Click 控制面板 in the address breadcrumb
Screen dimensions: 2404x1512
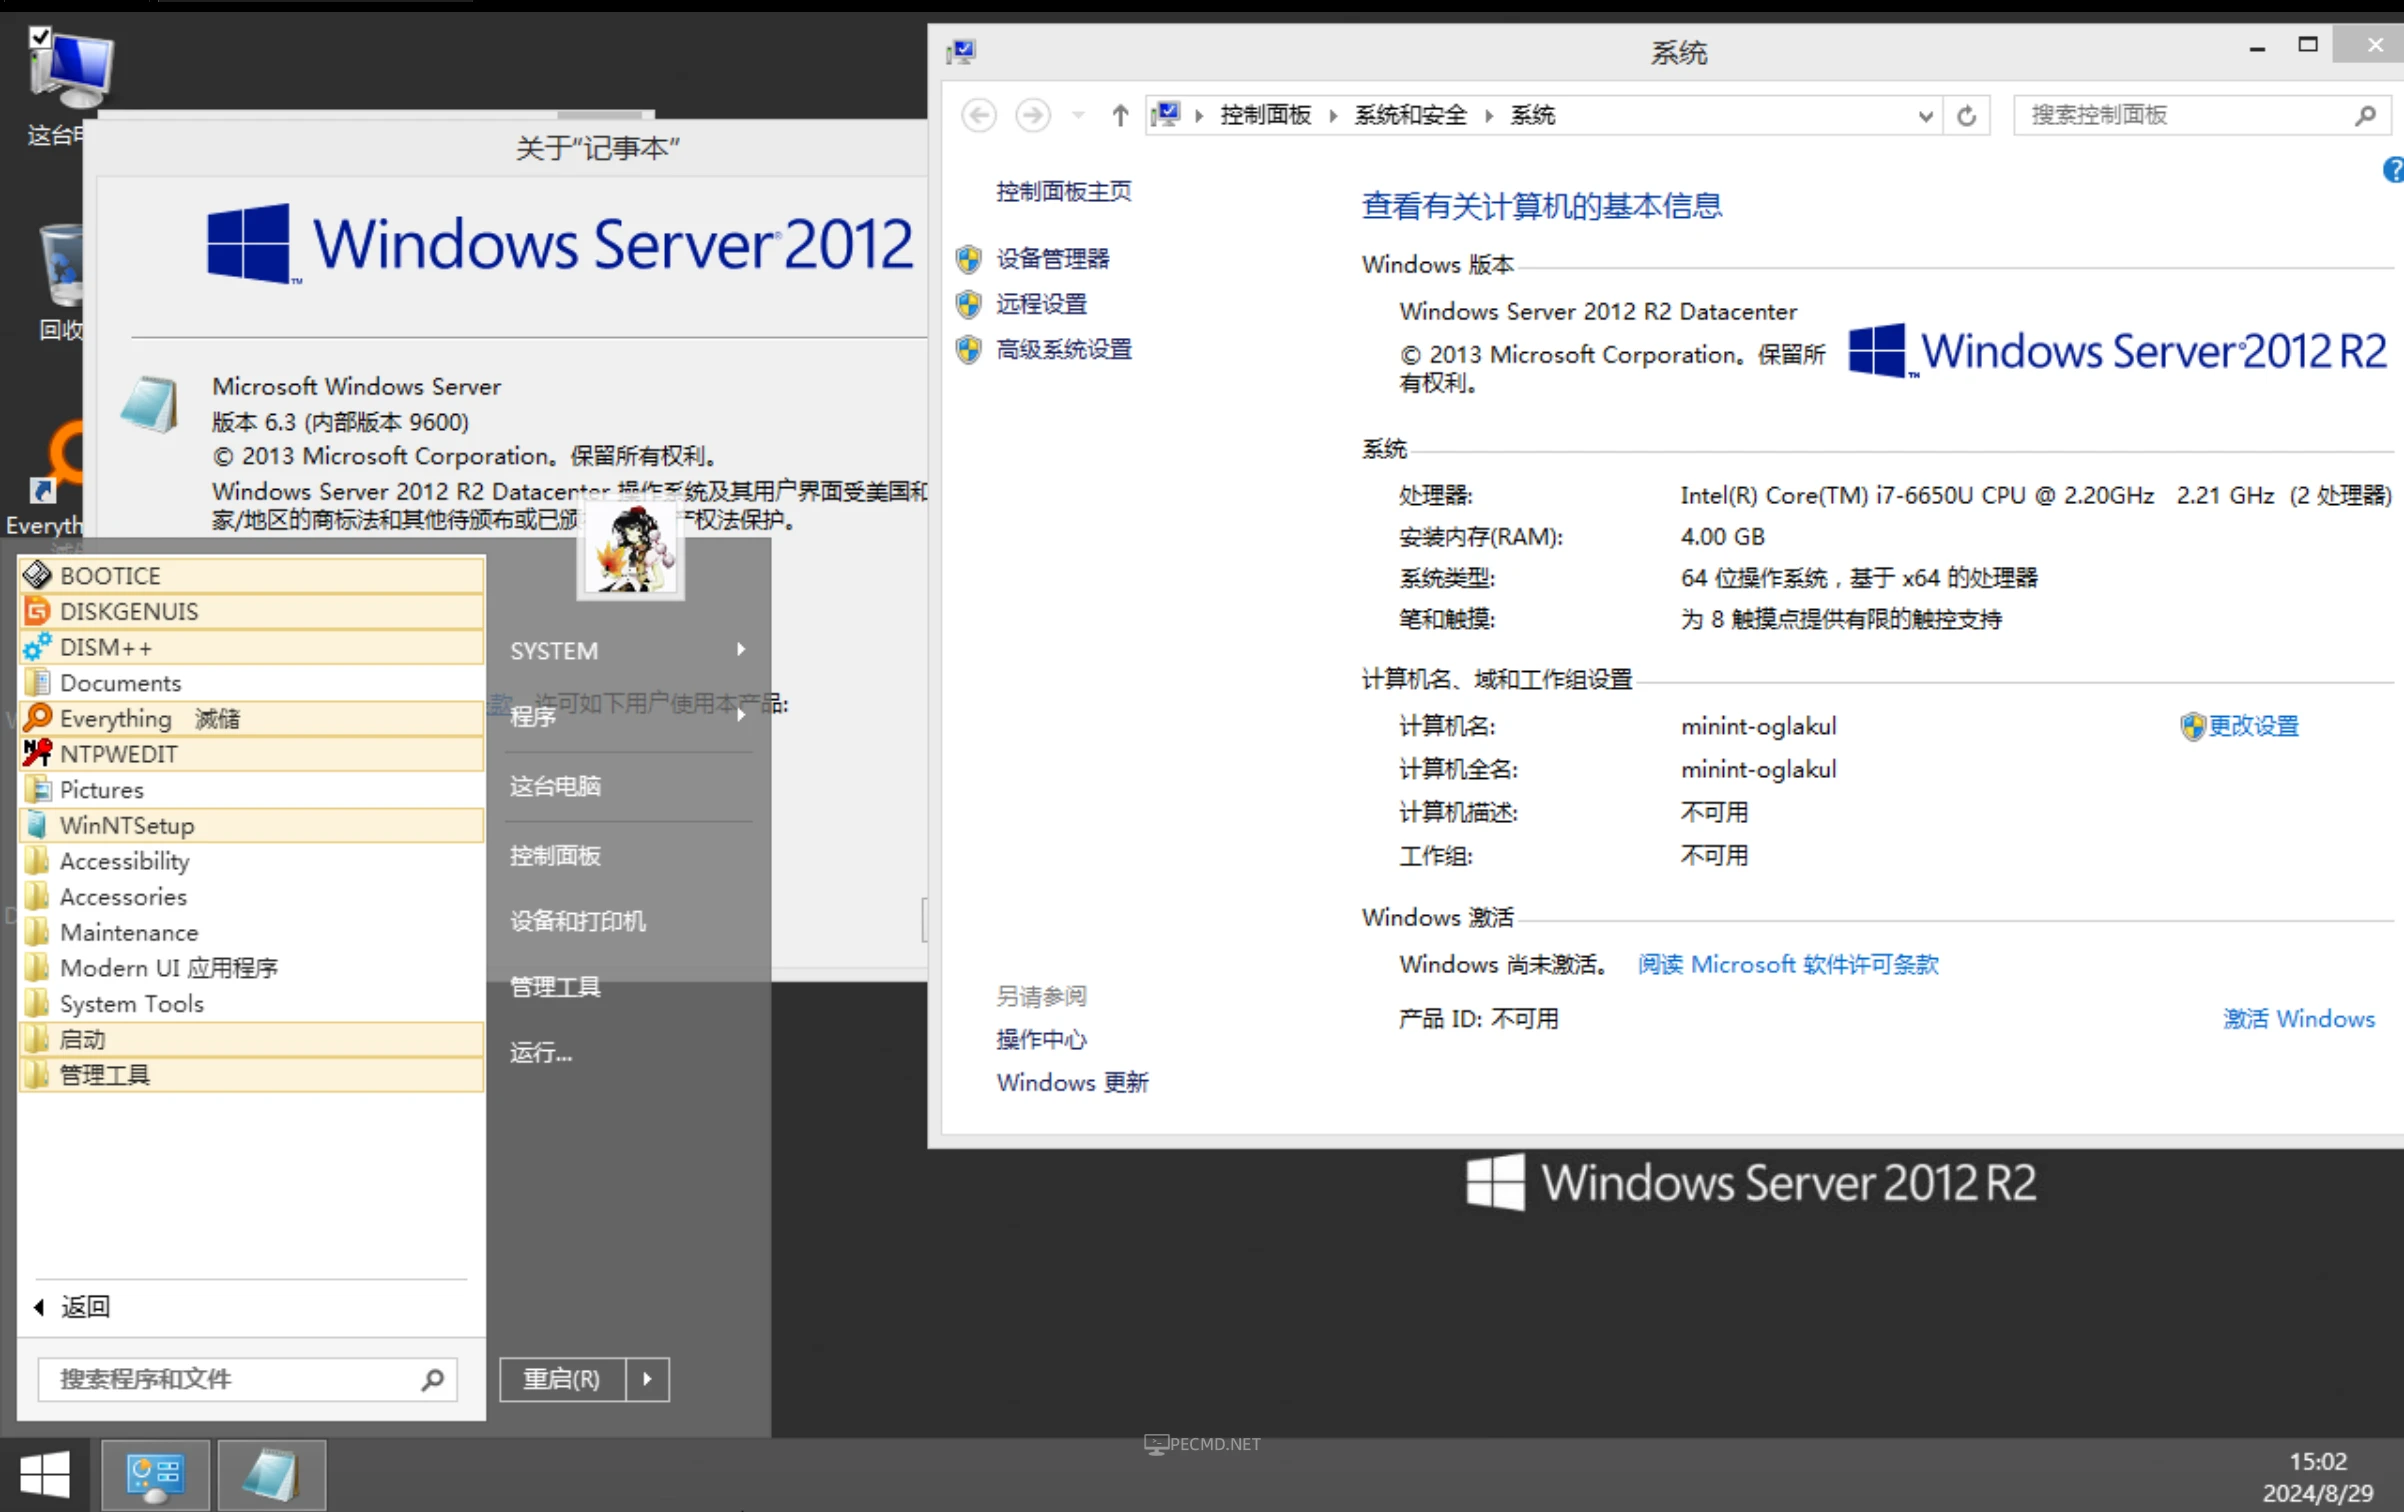click(1265, 115)
